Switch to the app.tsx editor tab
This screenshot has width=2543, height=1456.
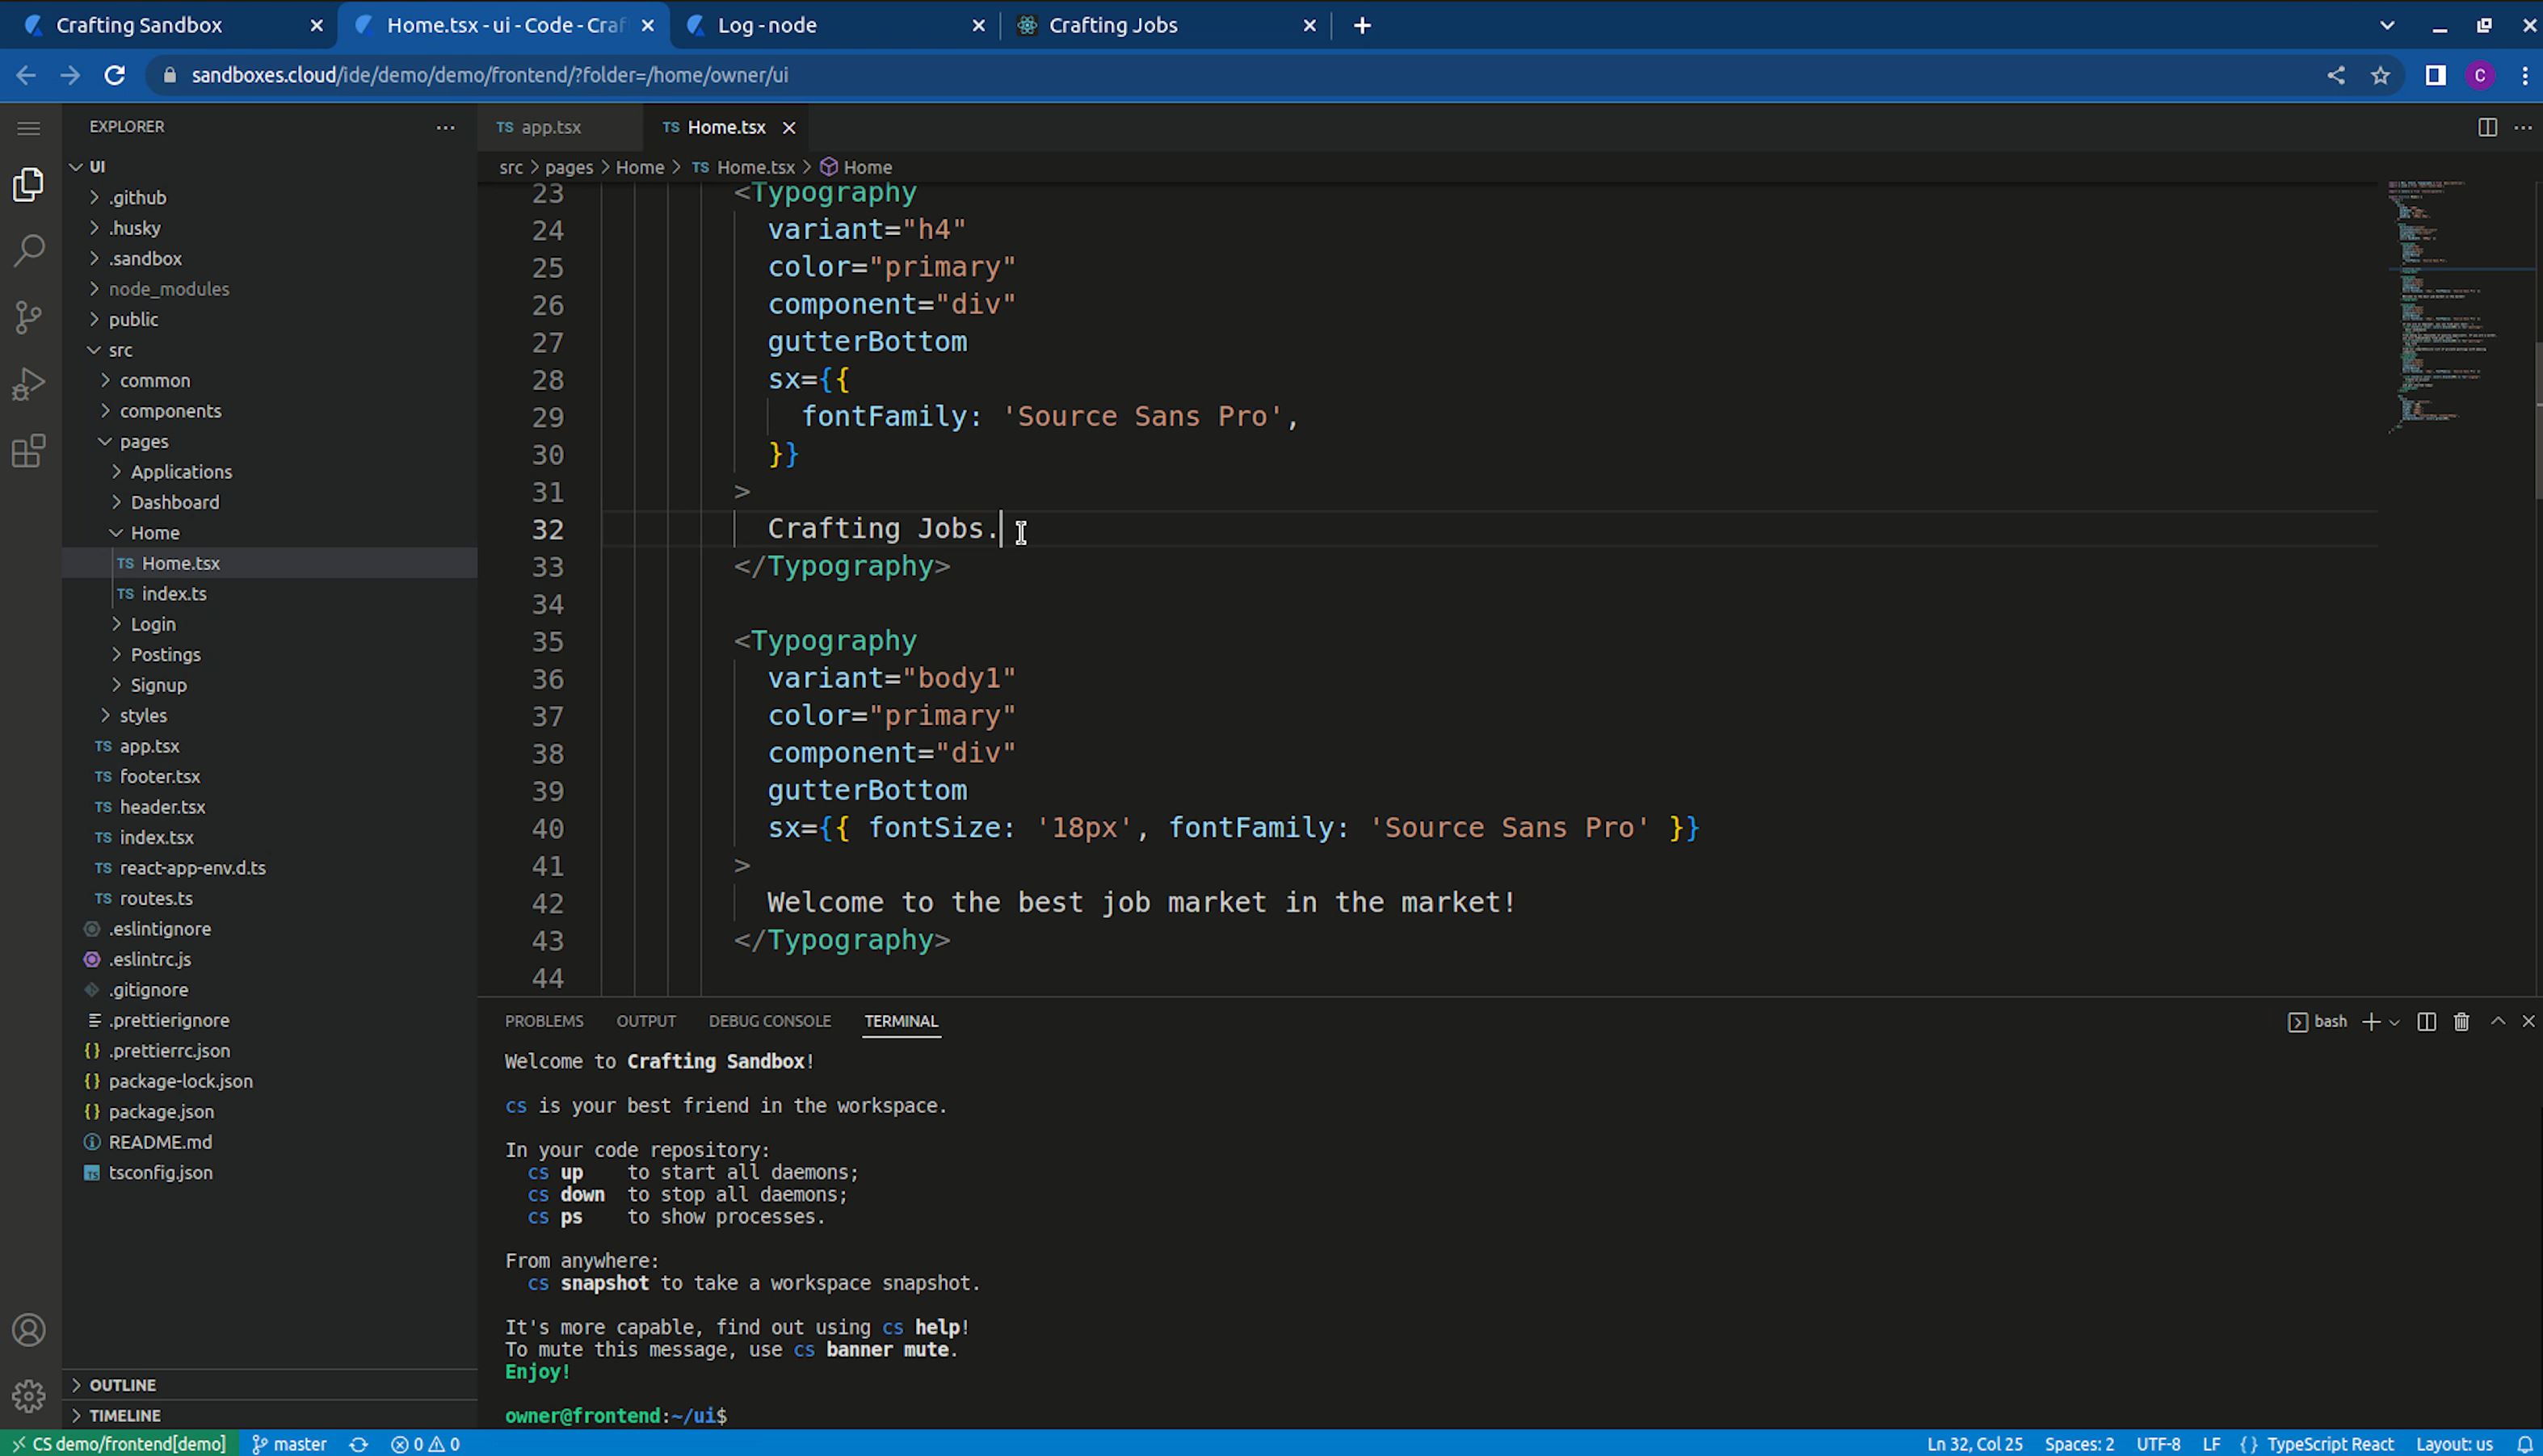click(550, 127)
